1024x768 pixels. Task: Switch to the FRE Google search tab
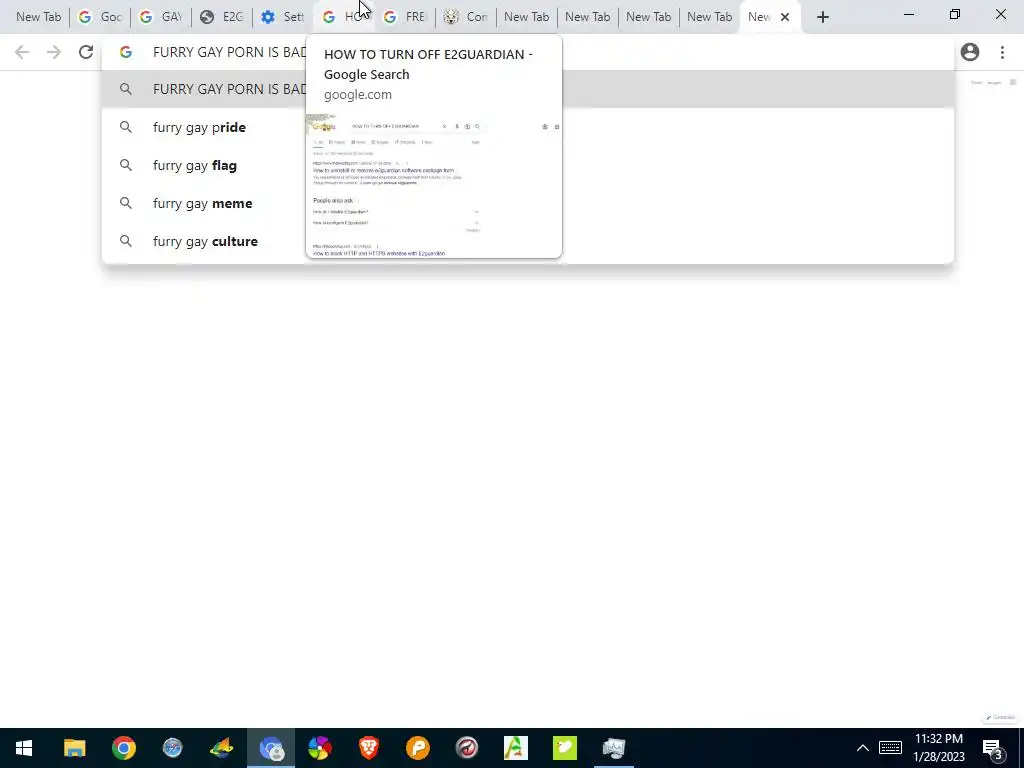405,17
